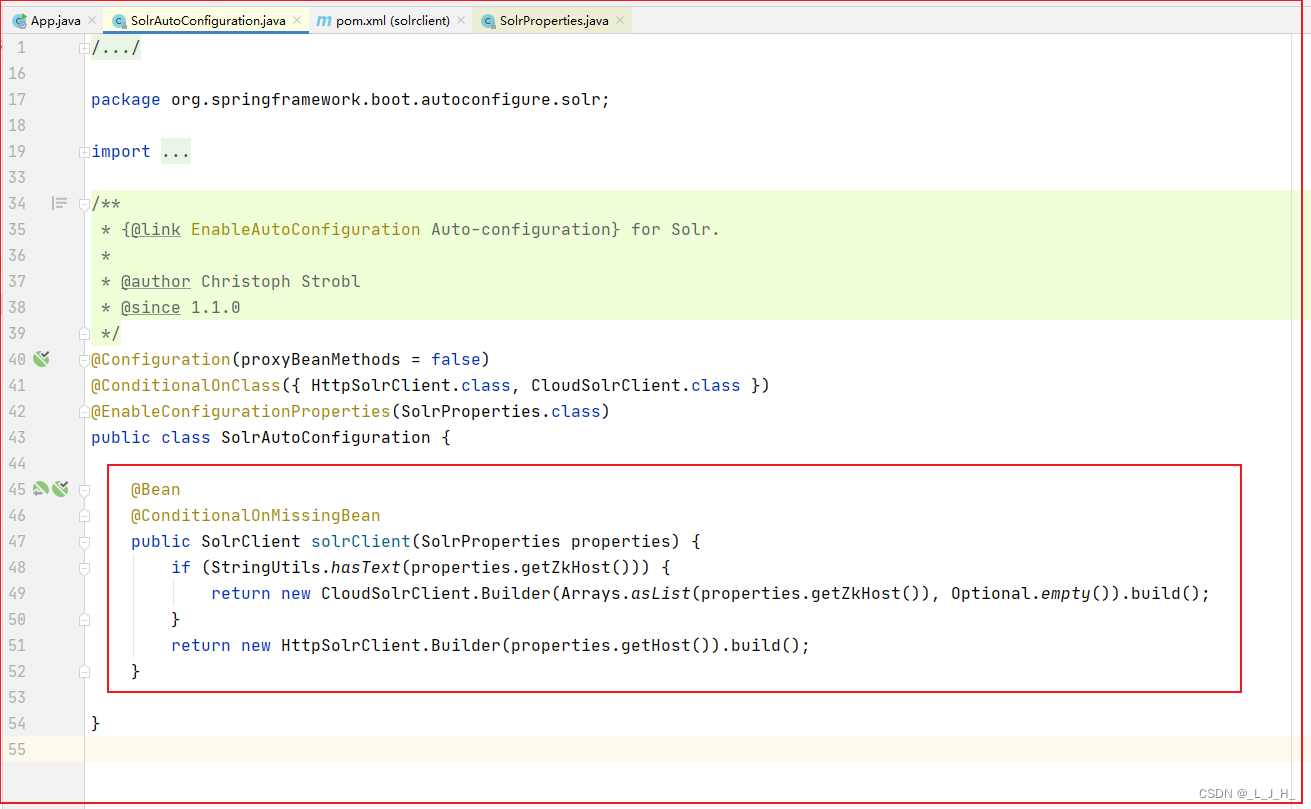Click the SolrAutoConfiguration.java class file icon
Image resolution: width=1311 pixels, height=809 pixels.
click(119, 21)
